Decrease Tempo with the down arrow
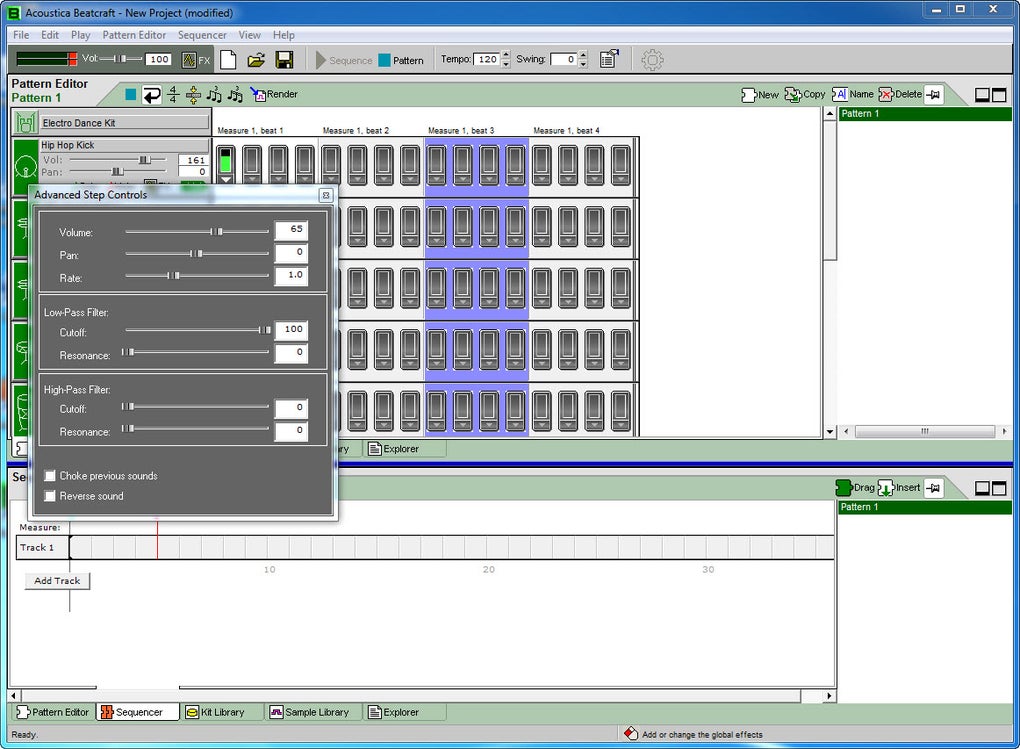 (x=506, y=64)
